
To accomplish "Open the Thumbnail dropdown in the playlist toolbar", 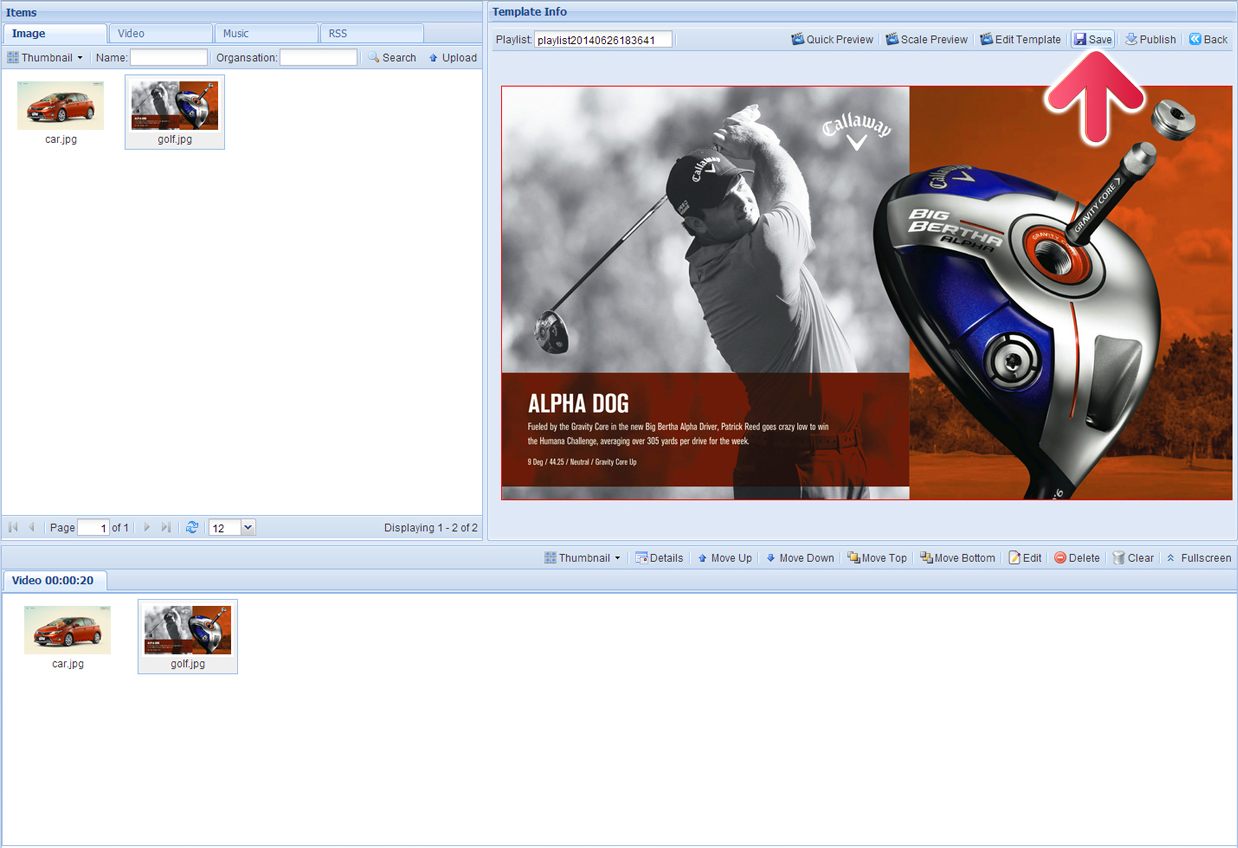I will pos(582,558).
